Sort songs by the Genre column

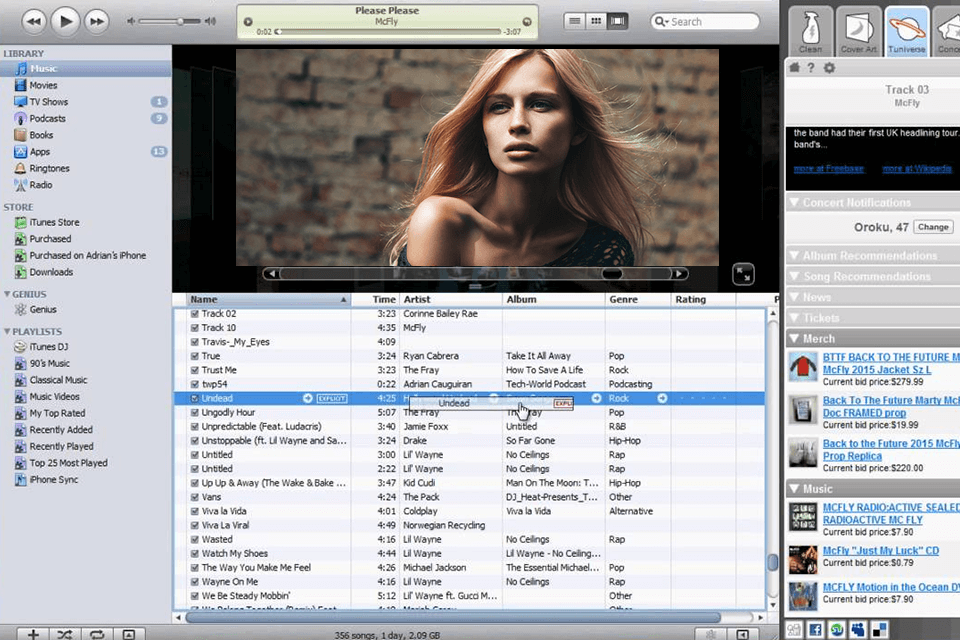point(637,299)
